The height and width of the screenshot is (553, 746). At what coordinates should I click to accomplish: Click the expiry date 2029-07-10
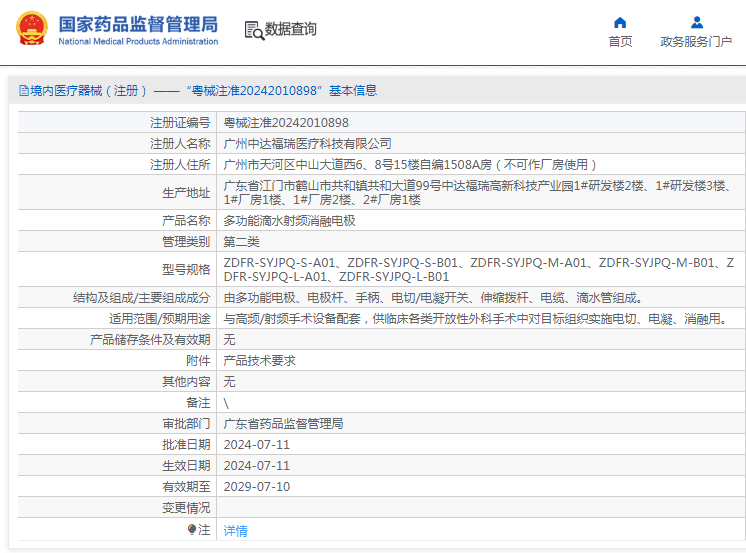click(256, 486)
